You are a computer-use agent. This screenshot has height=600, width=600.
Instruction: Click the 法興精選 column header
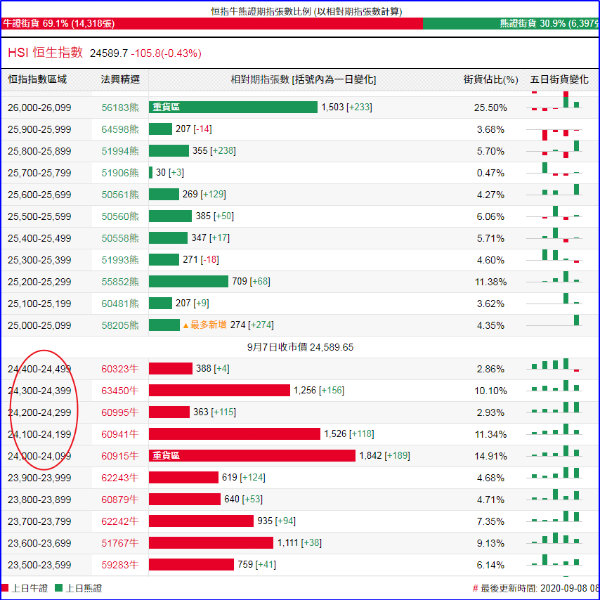[120, 80]
